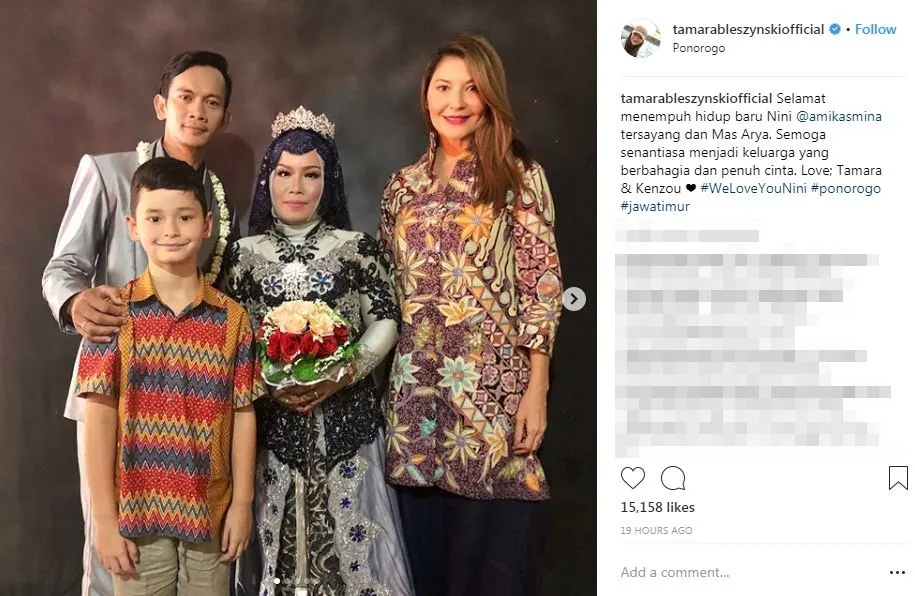This screenshot has width=915, height=596.
Task: Open the 19 HOURS AGO timestamp link
Action: click(656, 531)
